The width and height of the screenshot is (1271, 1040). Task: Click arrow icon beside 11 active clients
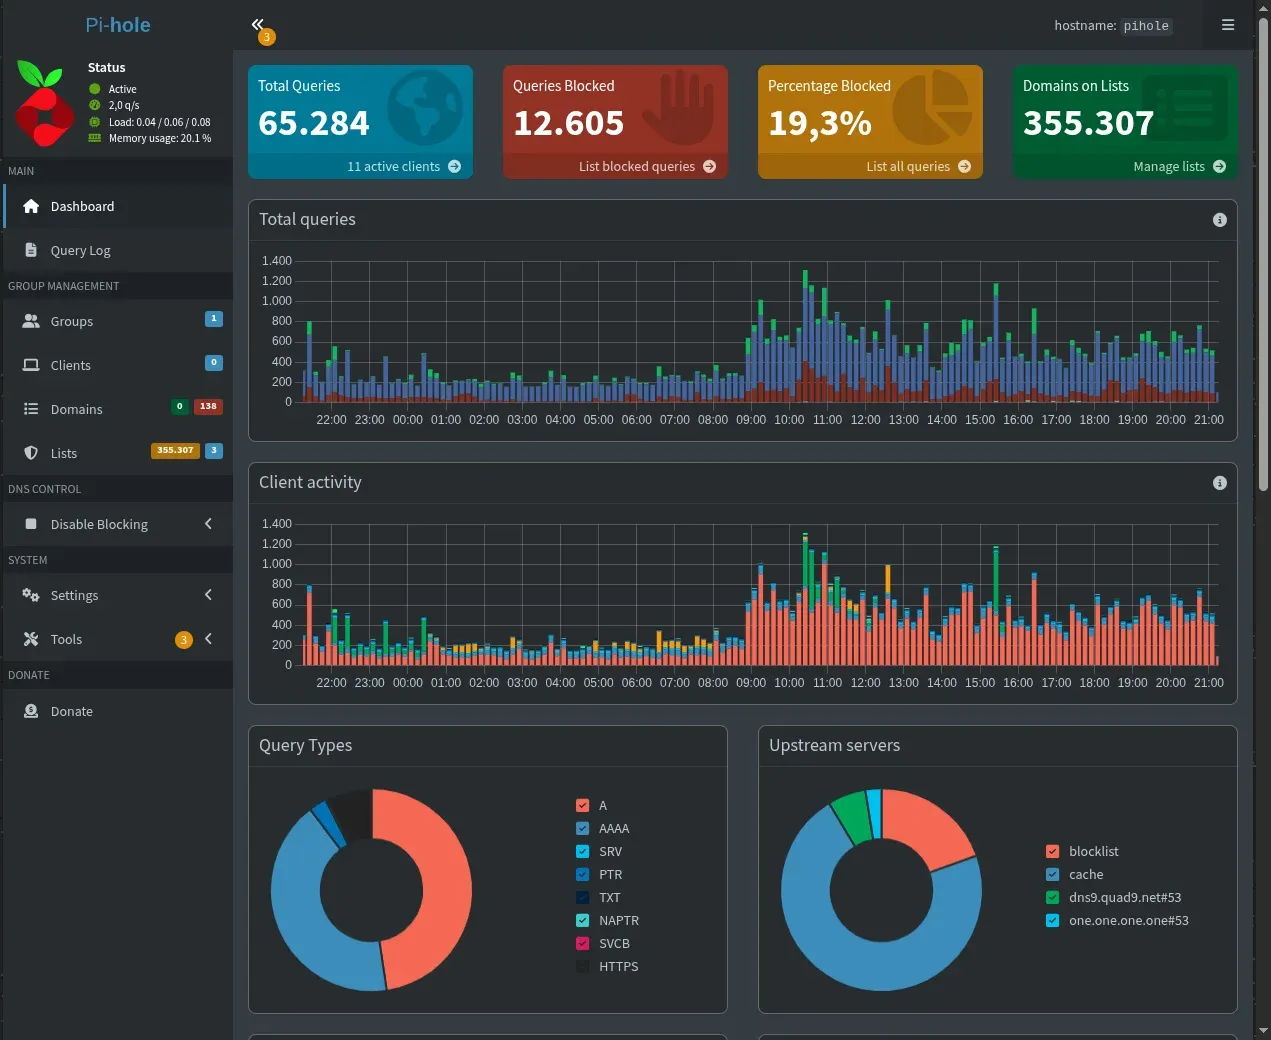pyautogui.click(x=455, y=167)
